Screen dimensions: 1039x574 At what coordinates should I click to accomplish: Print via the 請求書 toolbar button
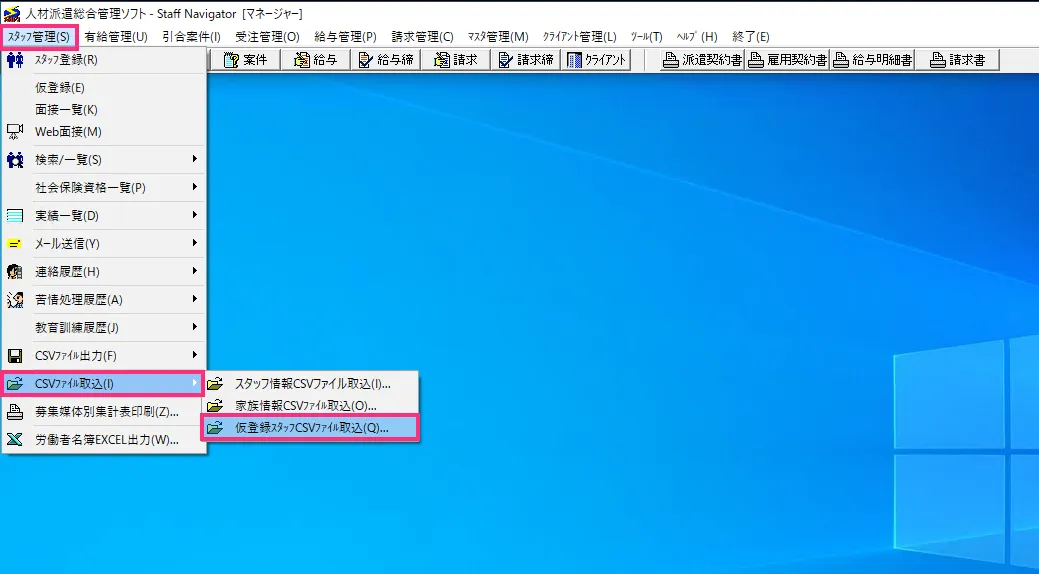click(x=957, y=60)
